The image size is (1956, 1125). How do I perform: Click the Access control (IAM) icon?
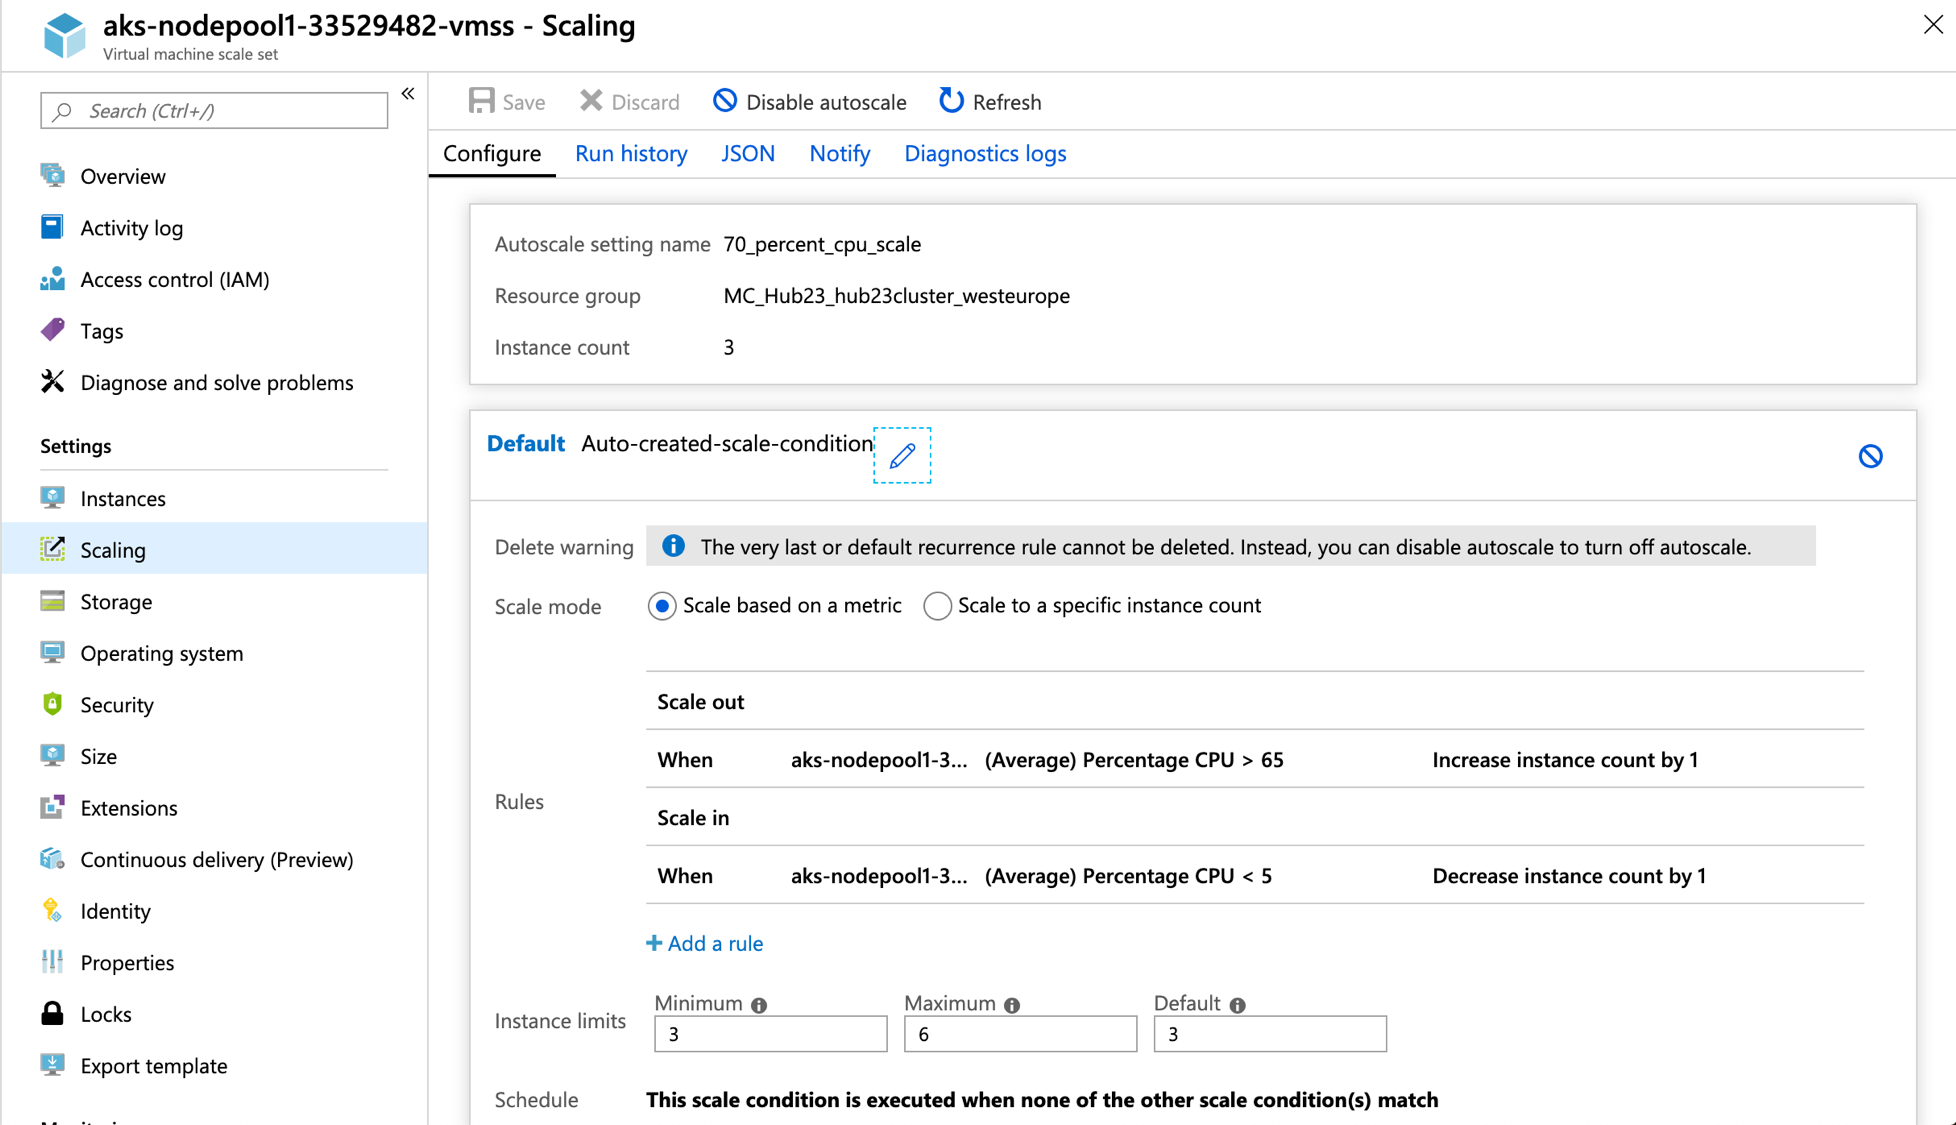[x=53, y=279]
